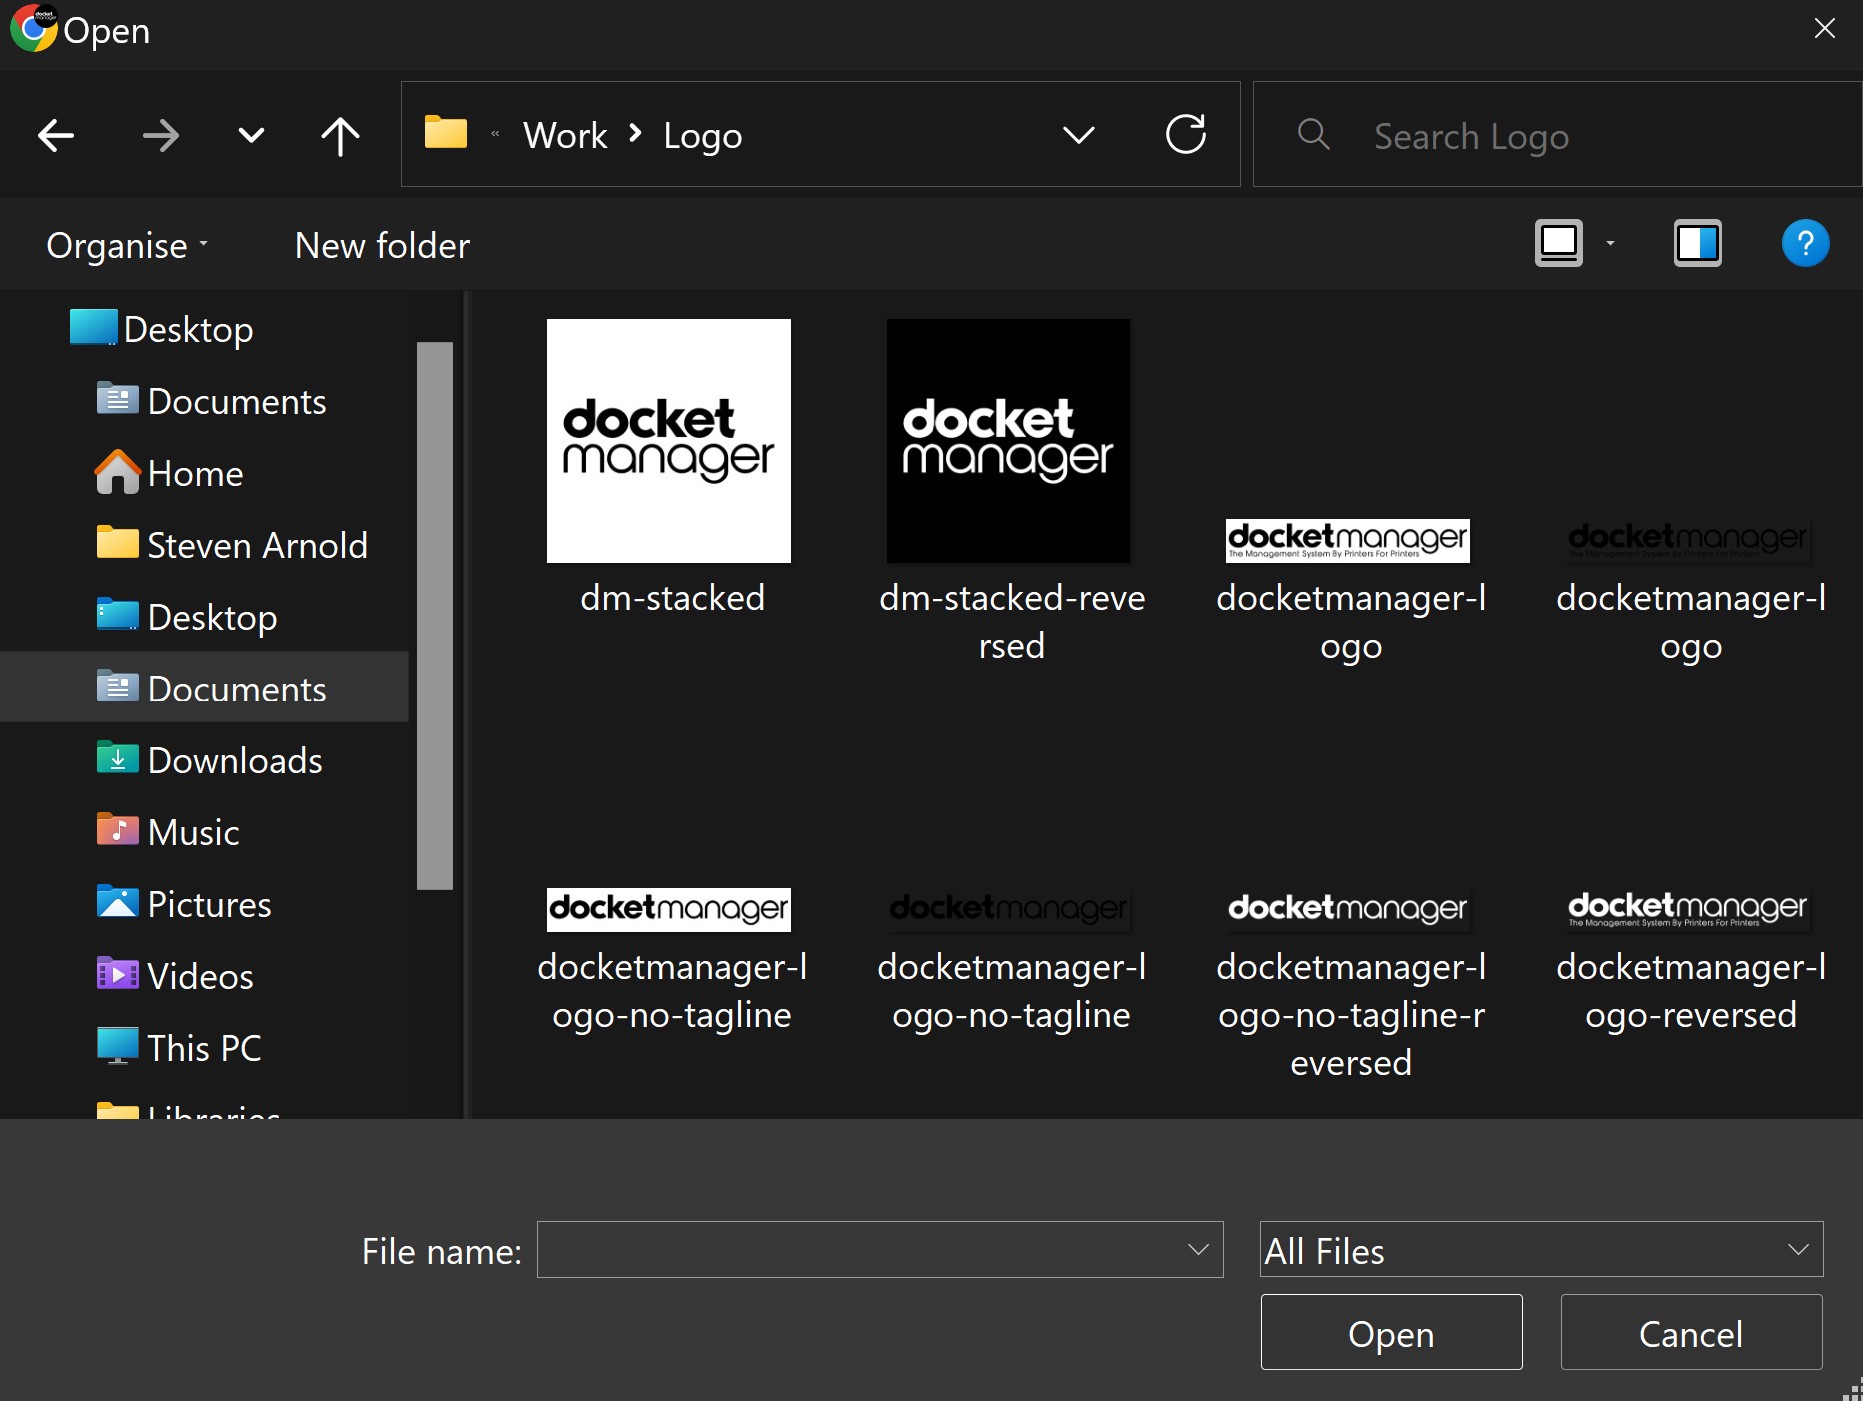Viewport: 1863px width, 1401px height.
Task: Click the Videos folder icon
Action: (117, 974)
